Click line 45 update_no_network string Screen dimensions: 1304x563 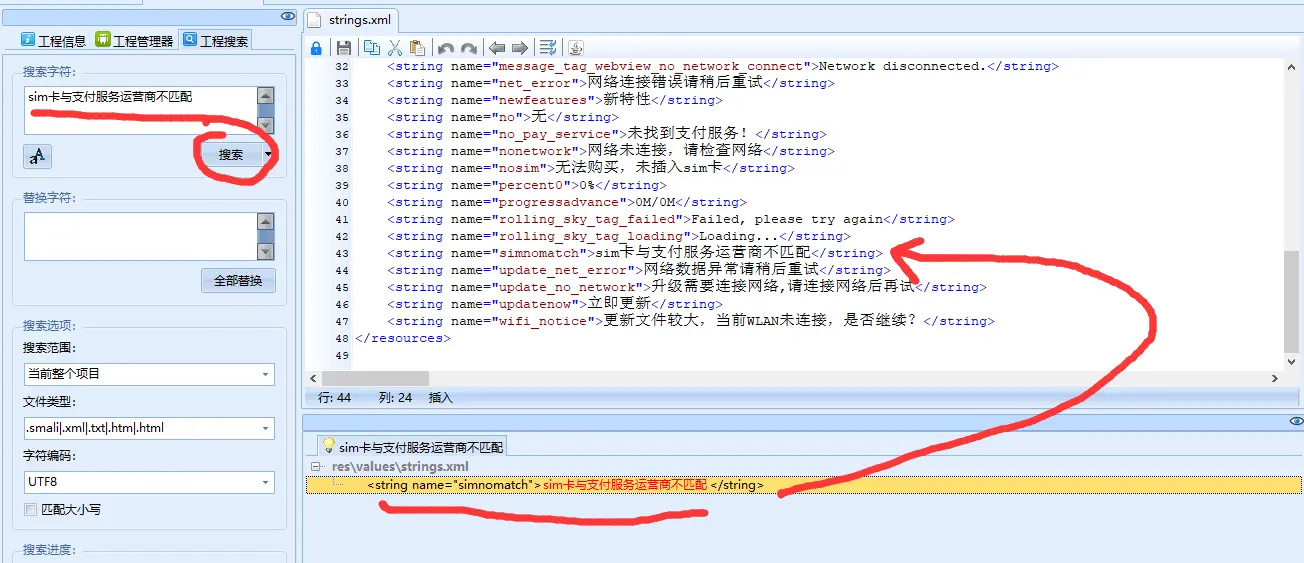[687, 287]
